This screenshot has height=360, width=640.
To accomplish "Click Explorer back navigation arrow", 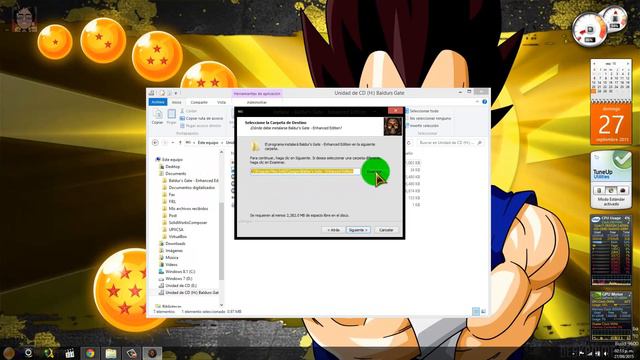I will point(155,143).
